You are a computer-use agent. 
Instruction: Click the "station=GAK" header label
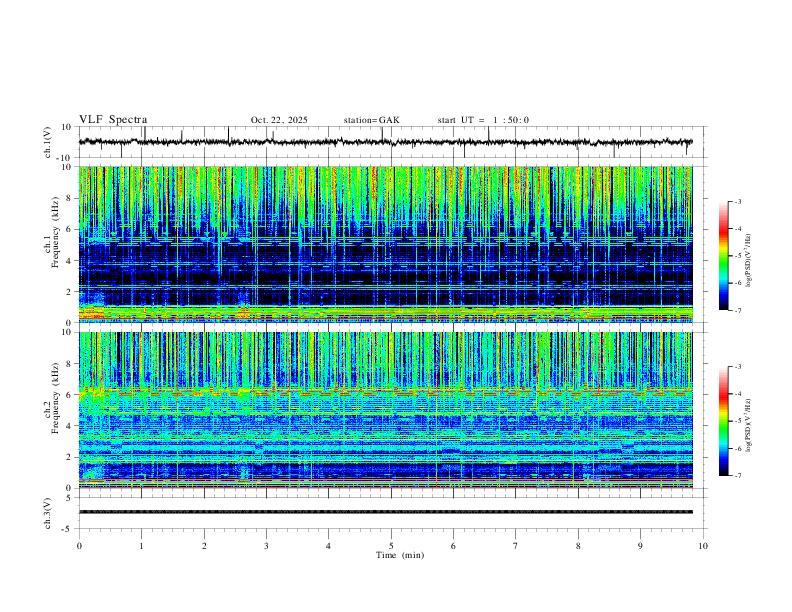coord(371,120)
